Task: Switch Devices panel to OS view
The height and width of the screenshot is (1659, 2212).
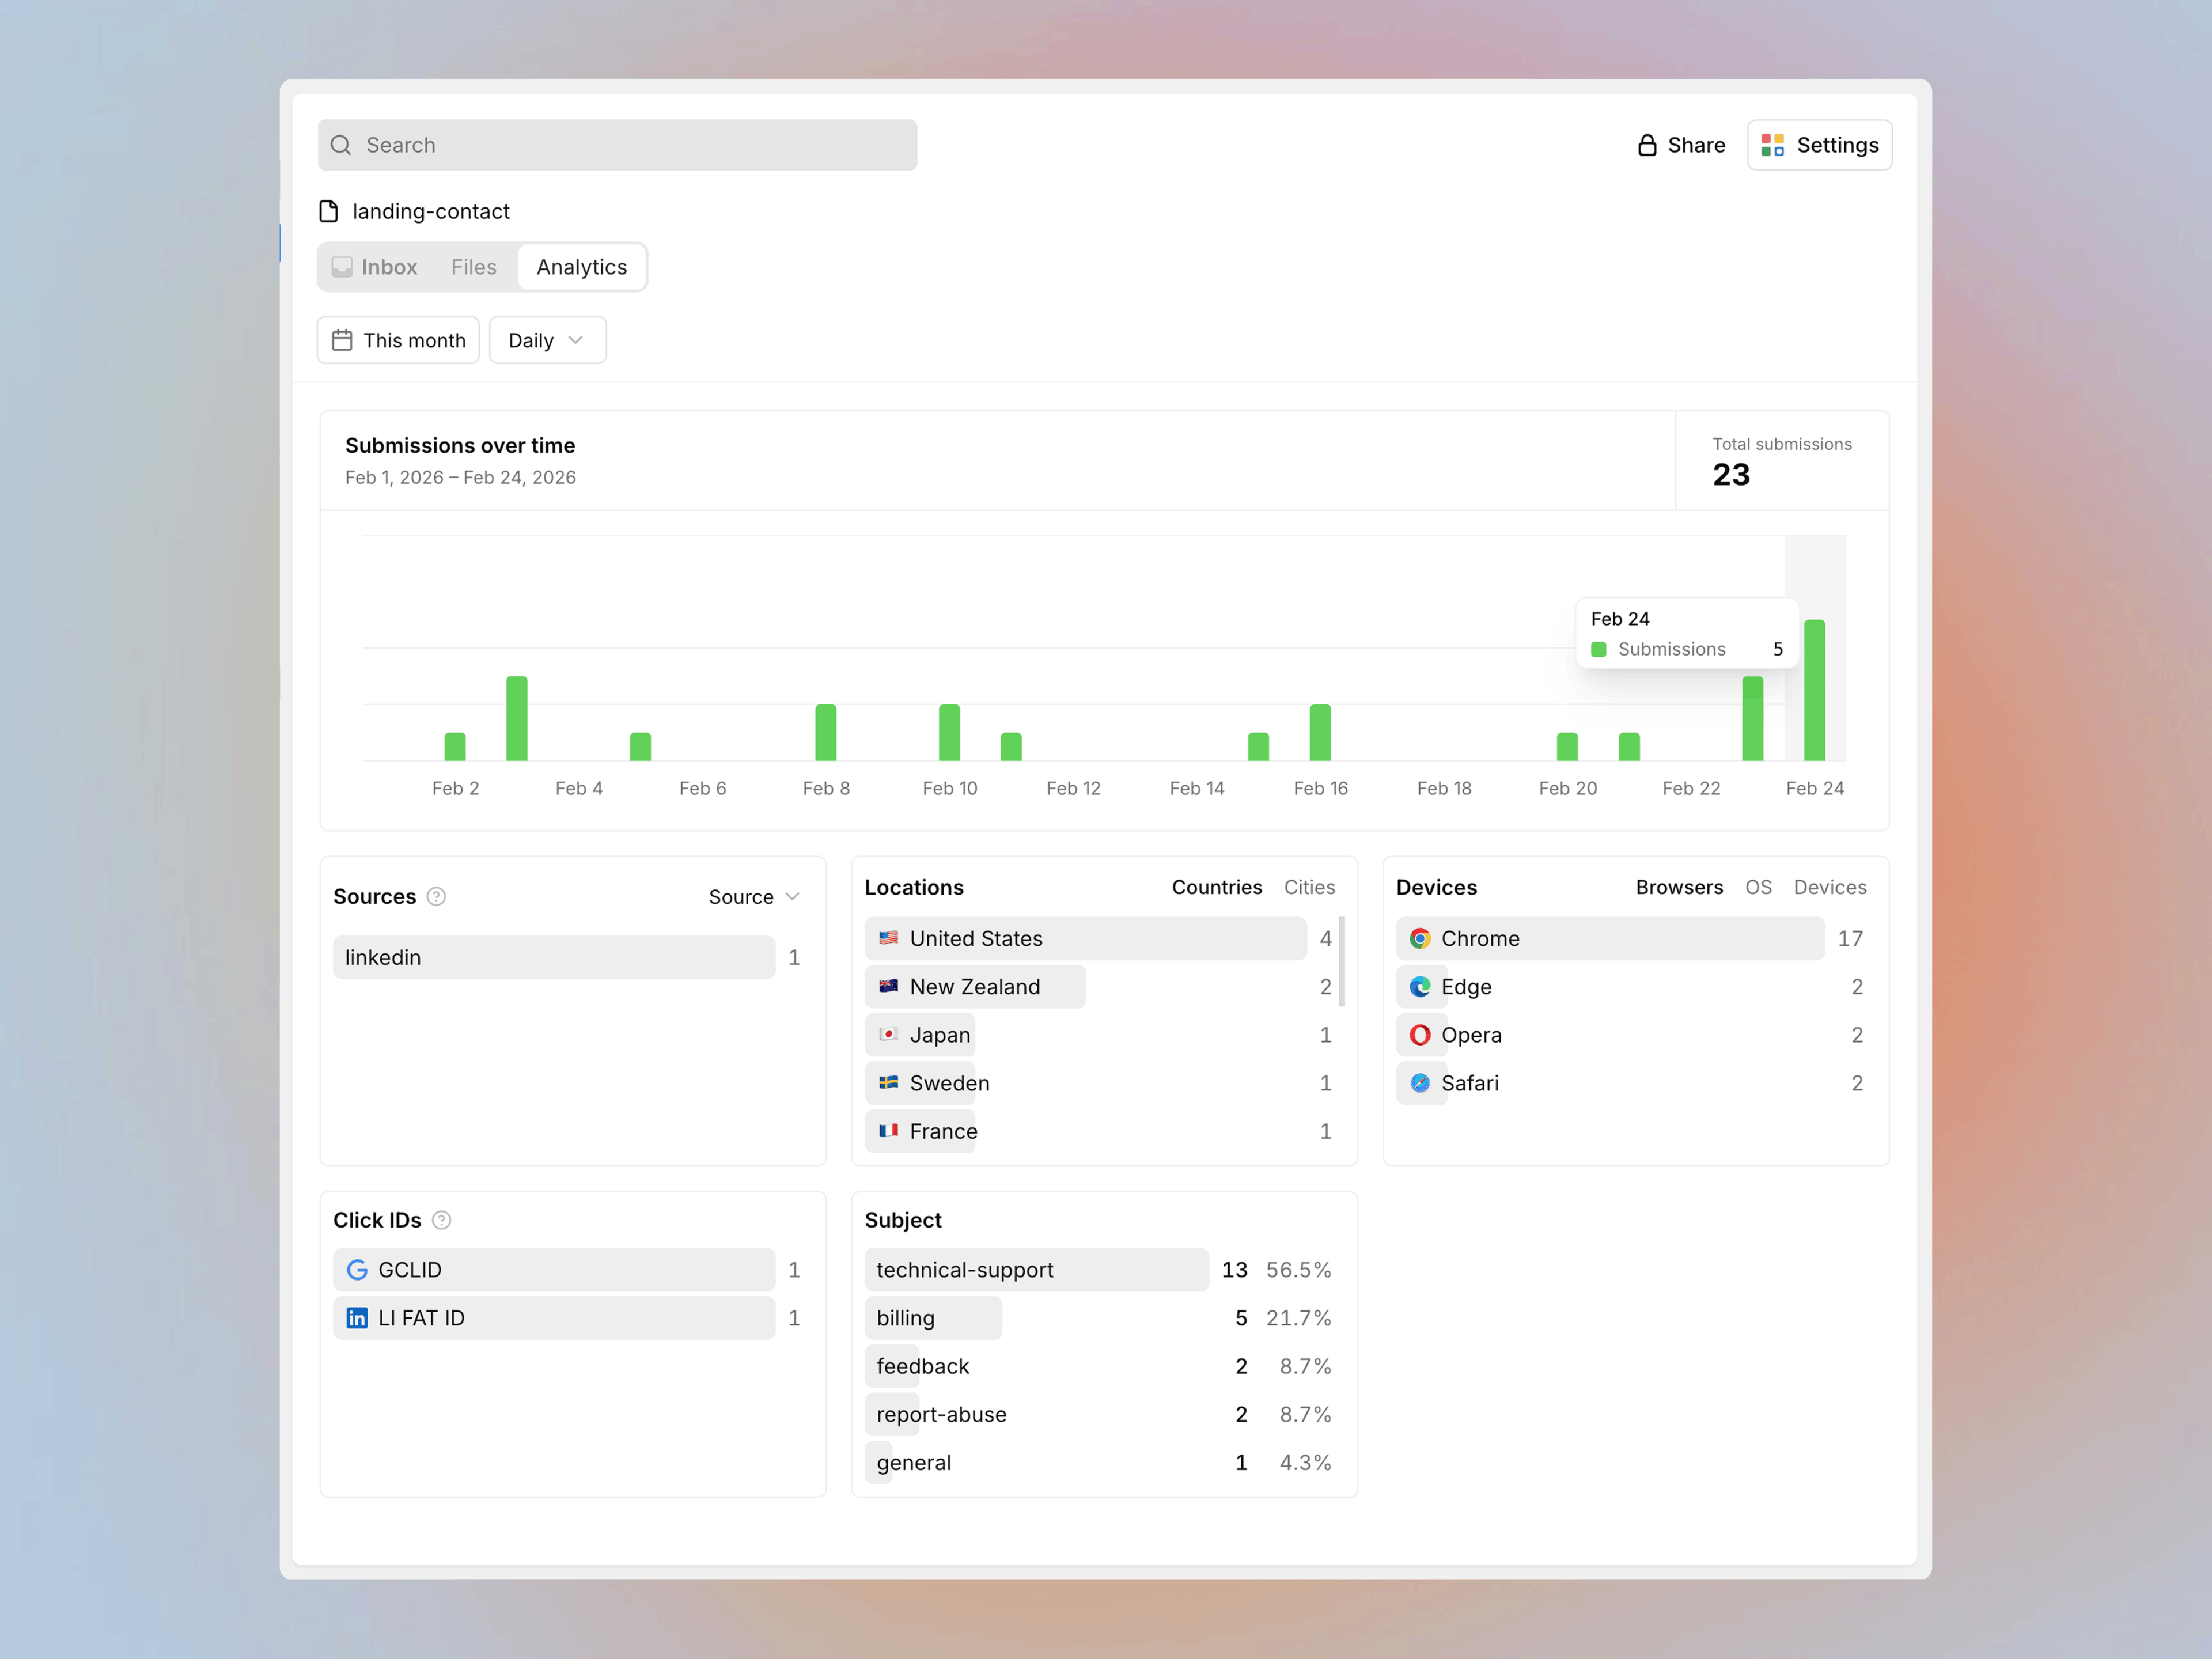Action: (x=1759, y=887)
